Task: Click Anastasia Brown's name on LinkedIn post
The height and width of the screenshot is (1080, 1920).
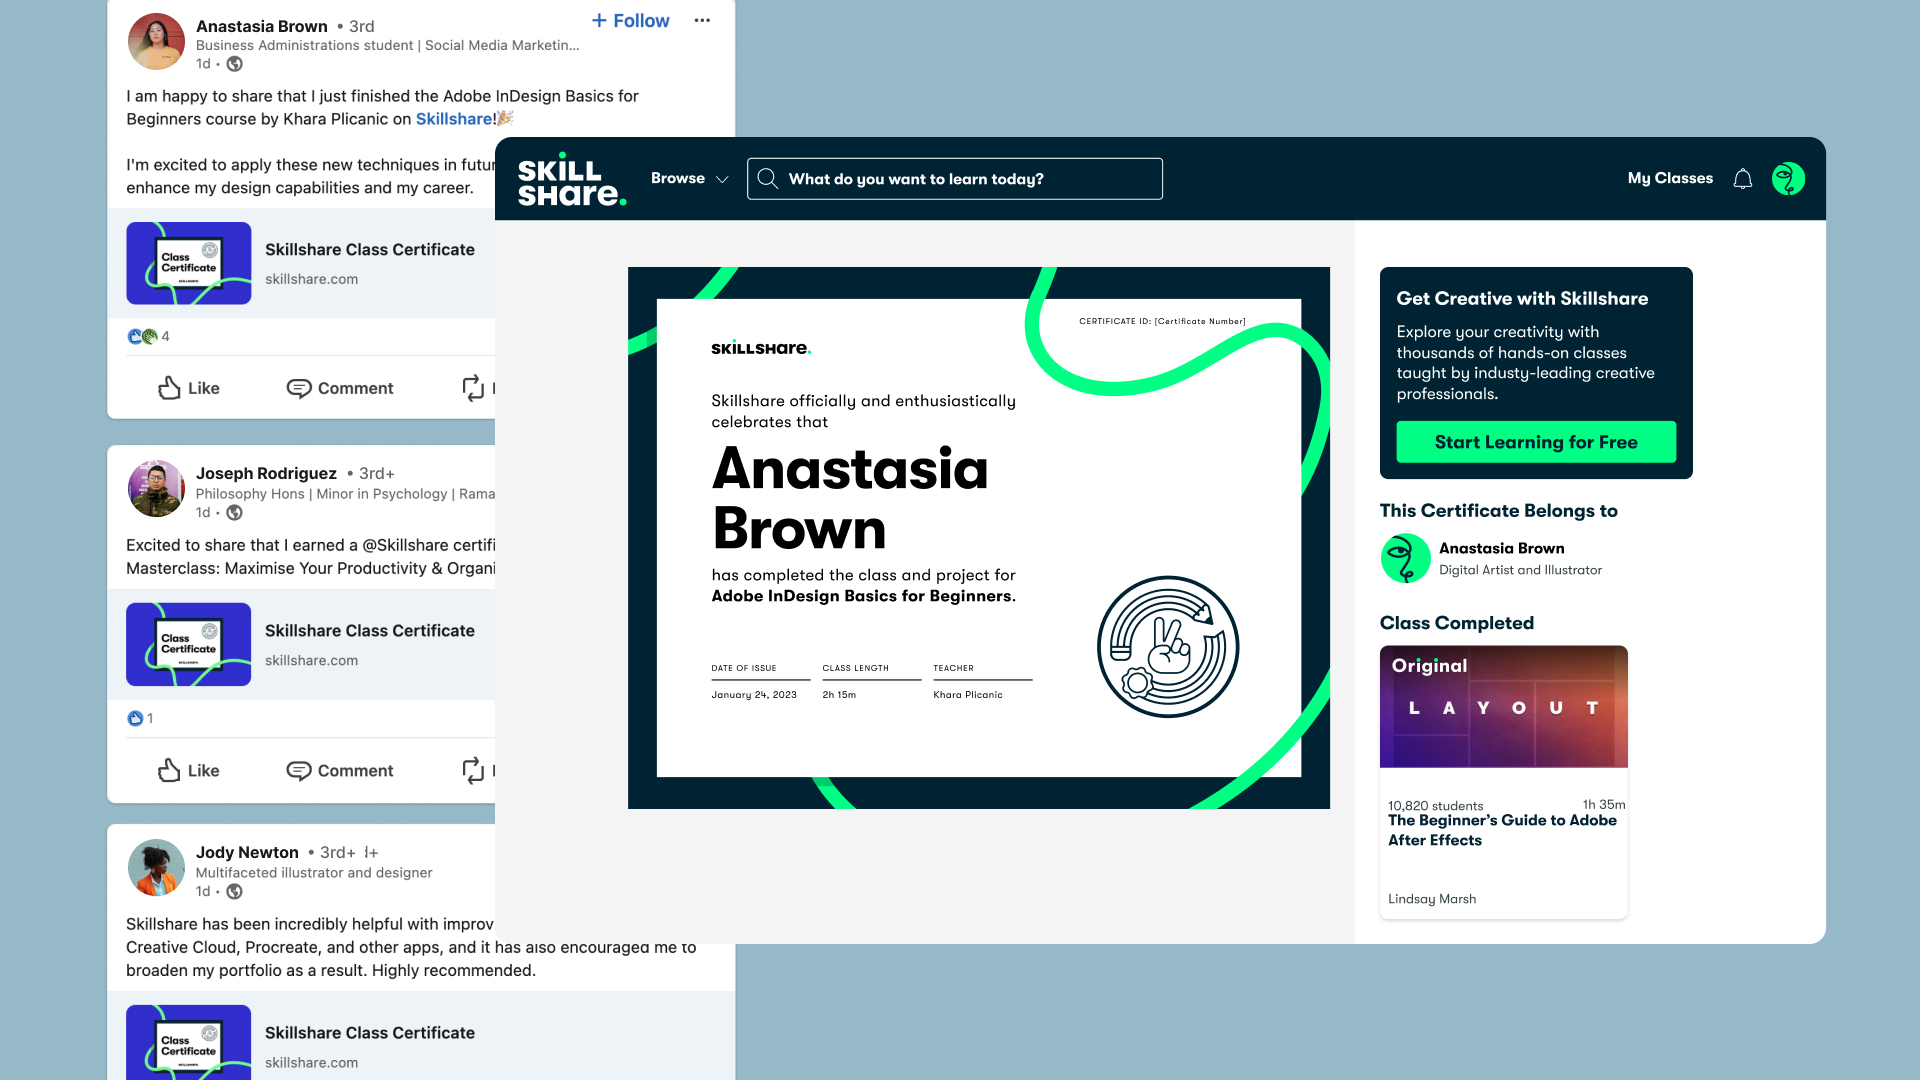Action: tap(261, 26)
